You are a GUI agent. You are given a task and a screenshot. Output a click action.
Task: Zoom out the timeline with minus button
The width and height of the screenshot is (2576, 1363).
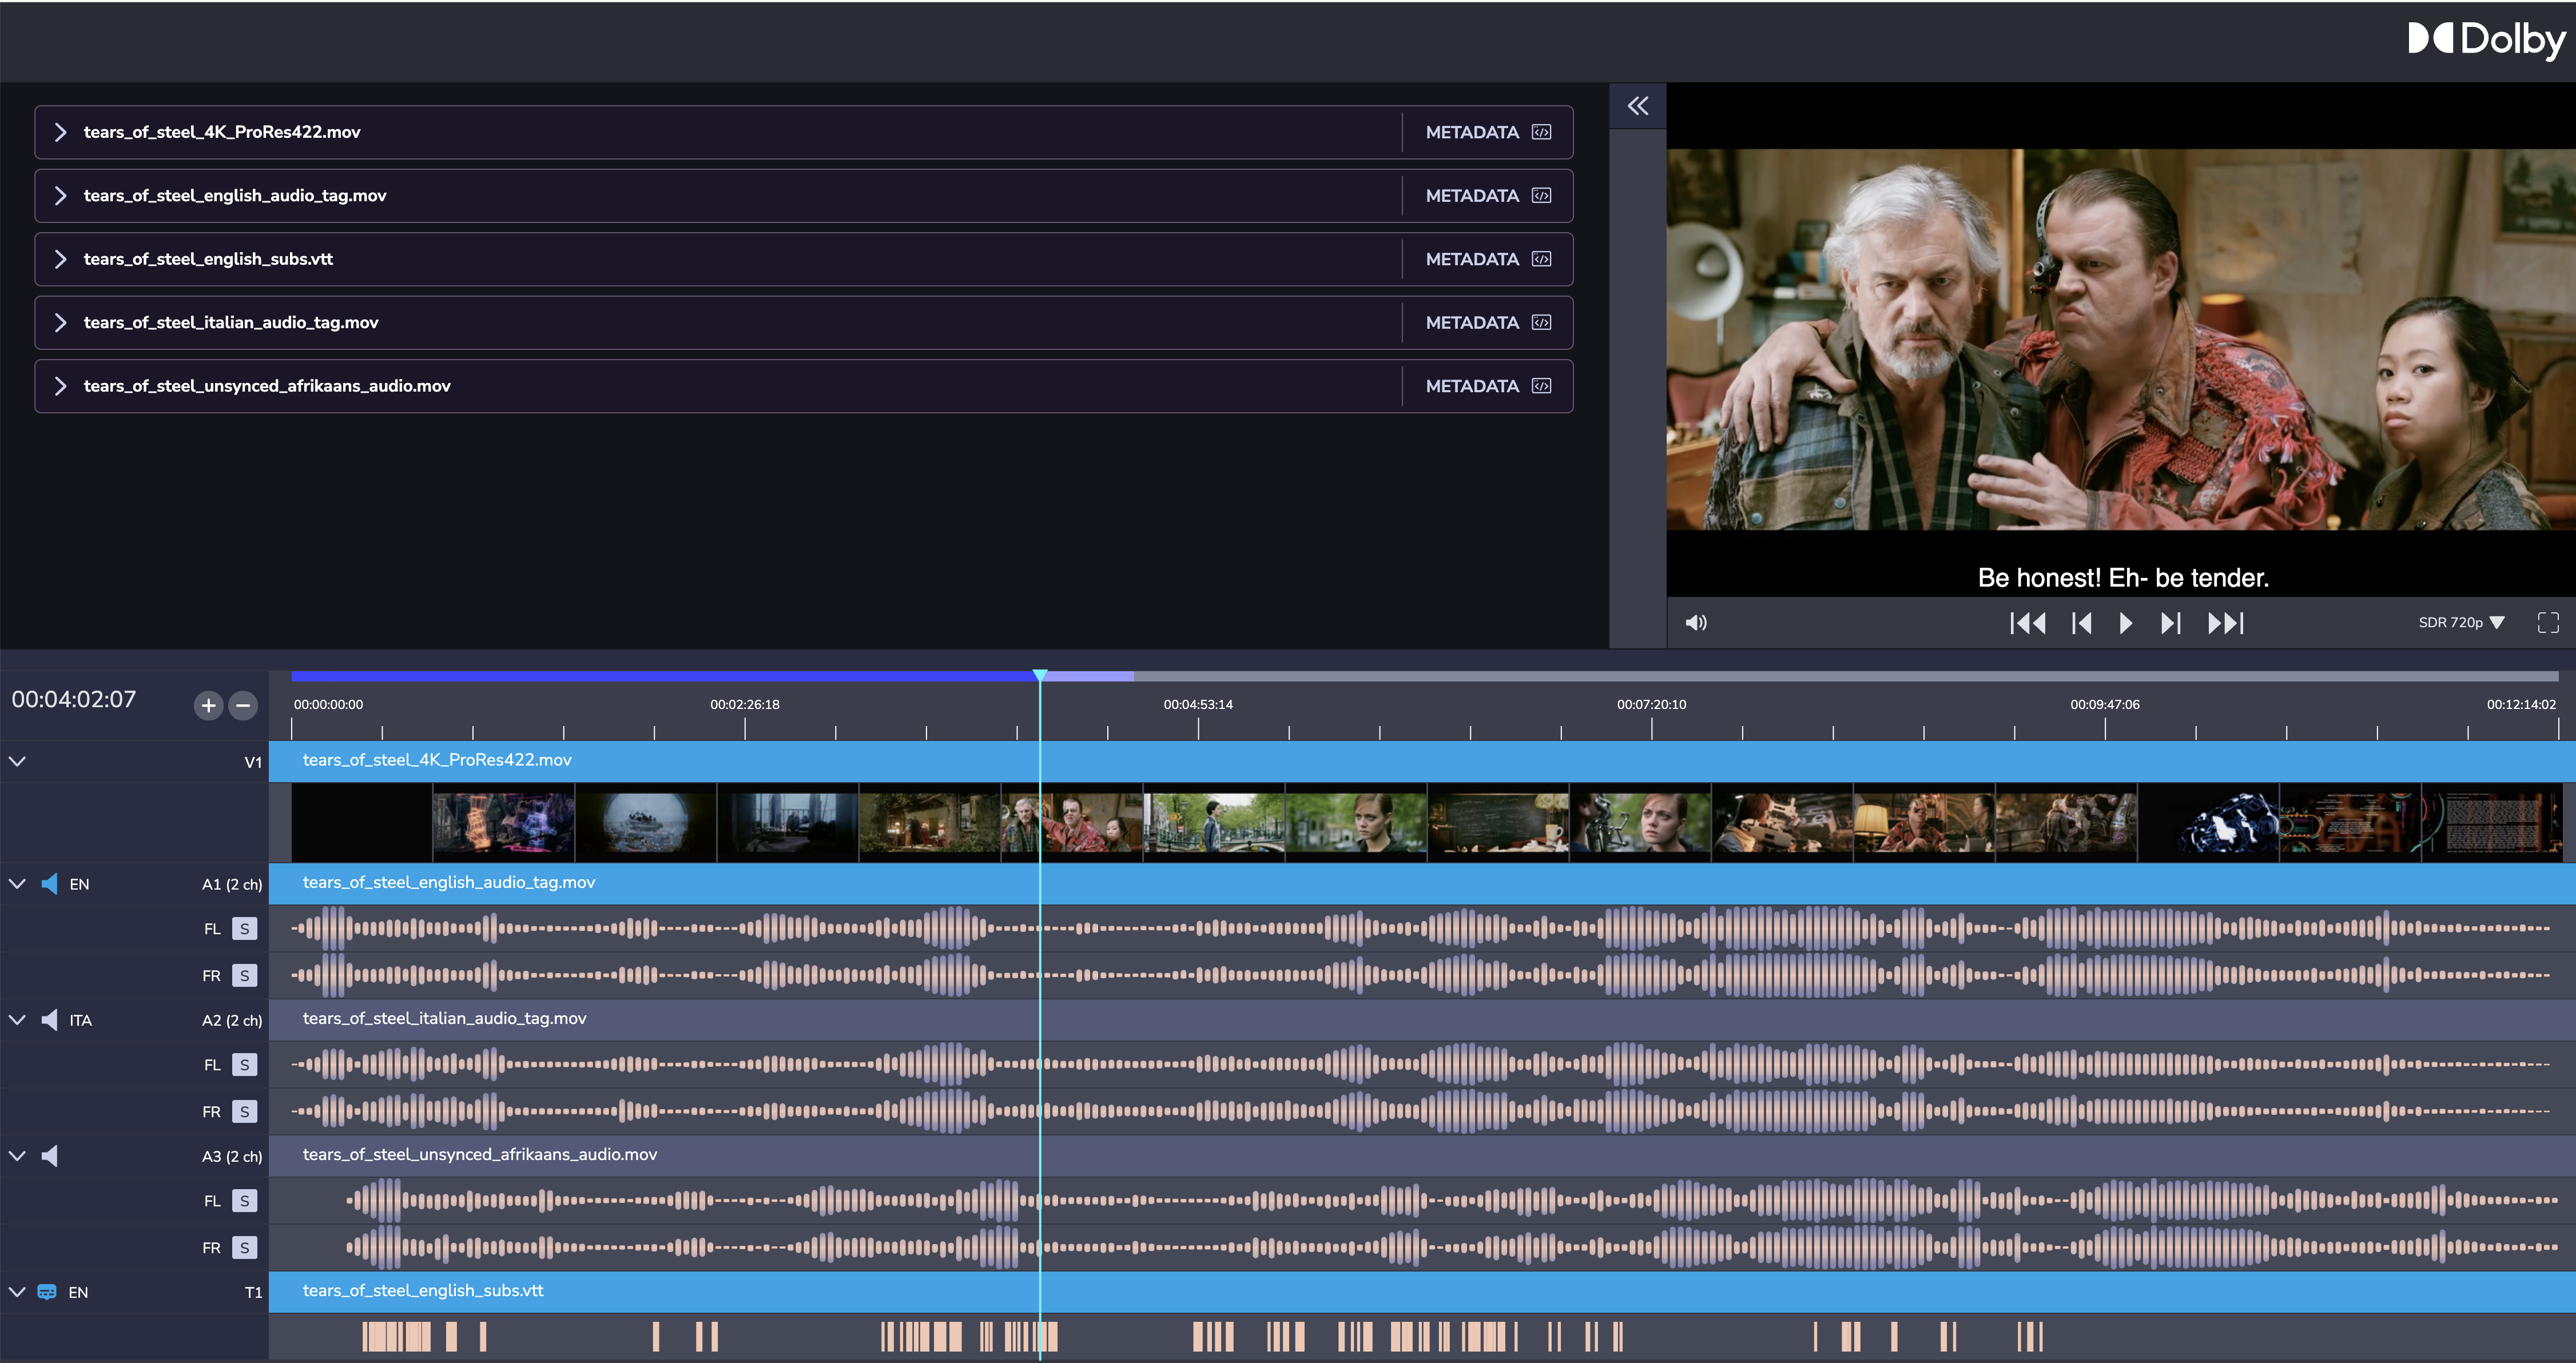[243, 706]
